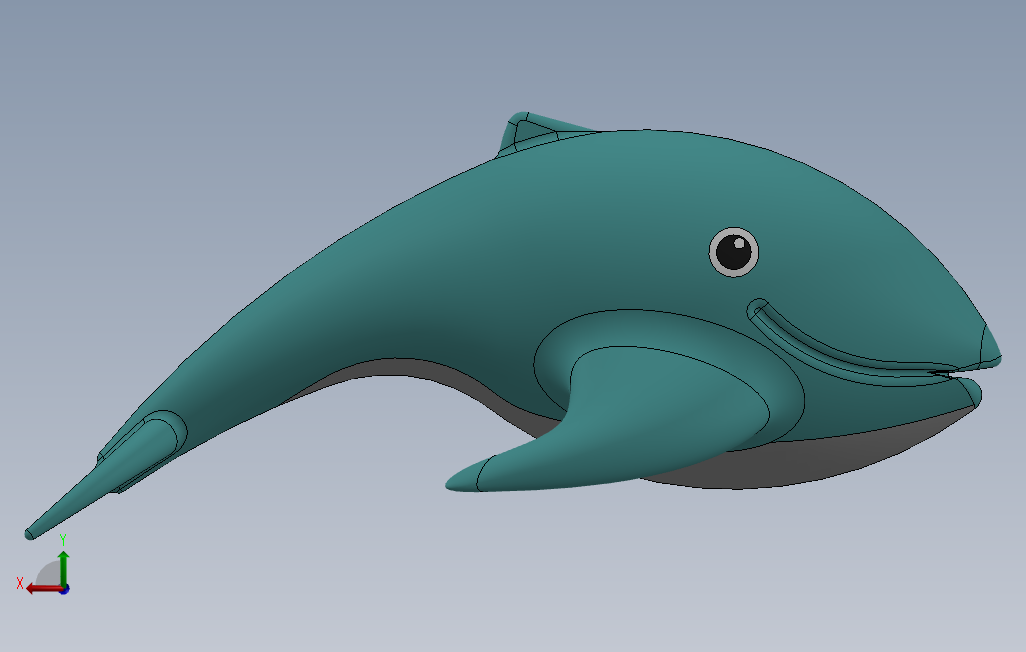The height and width of the screenshot is (652, 1026).
Task: Click the blue Z axis dot on triad
Action: tap(65, 590)
